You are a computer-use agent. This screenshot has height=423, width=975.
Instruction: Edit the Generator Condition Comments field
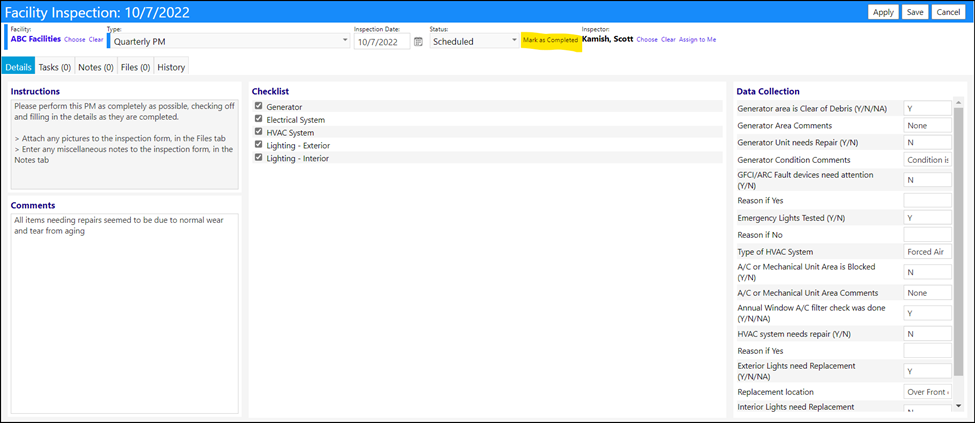tap(927, 160)
